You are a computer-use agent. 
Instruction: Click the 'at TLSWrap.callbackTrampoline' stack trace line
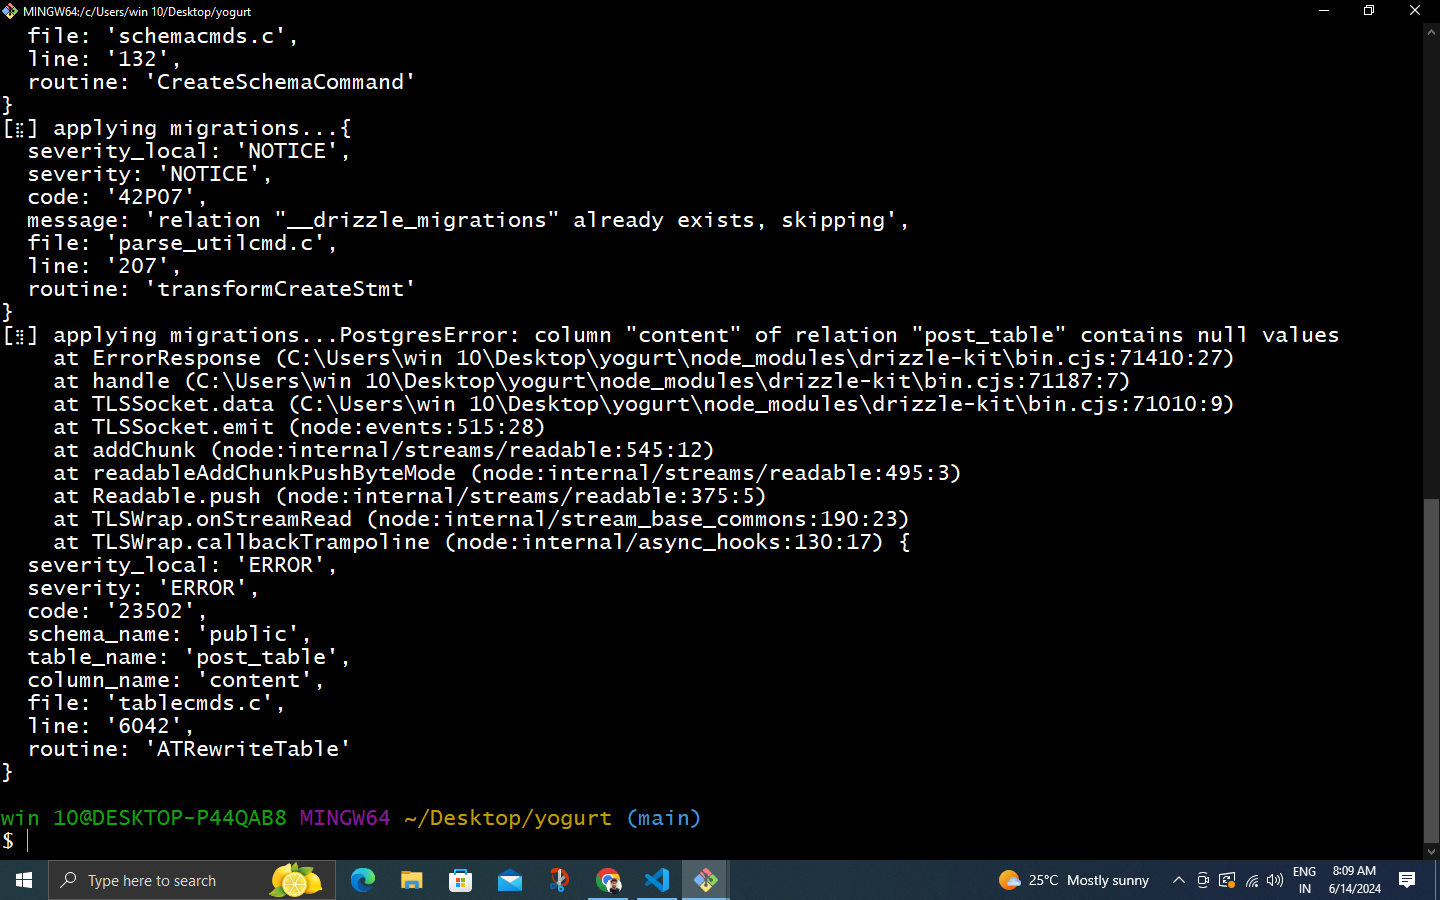[x=481, y=542]
